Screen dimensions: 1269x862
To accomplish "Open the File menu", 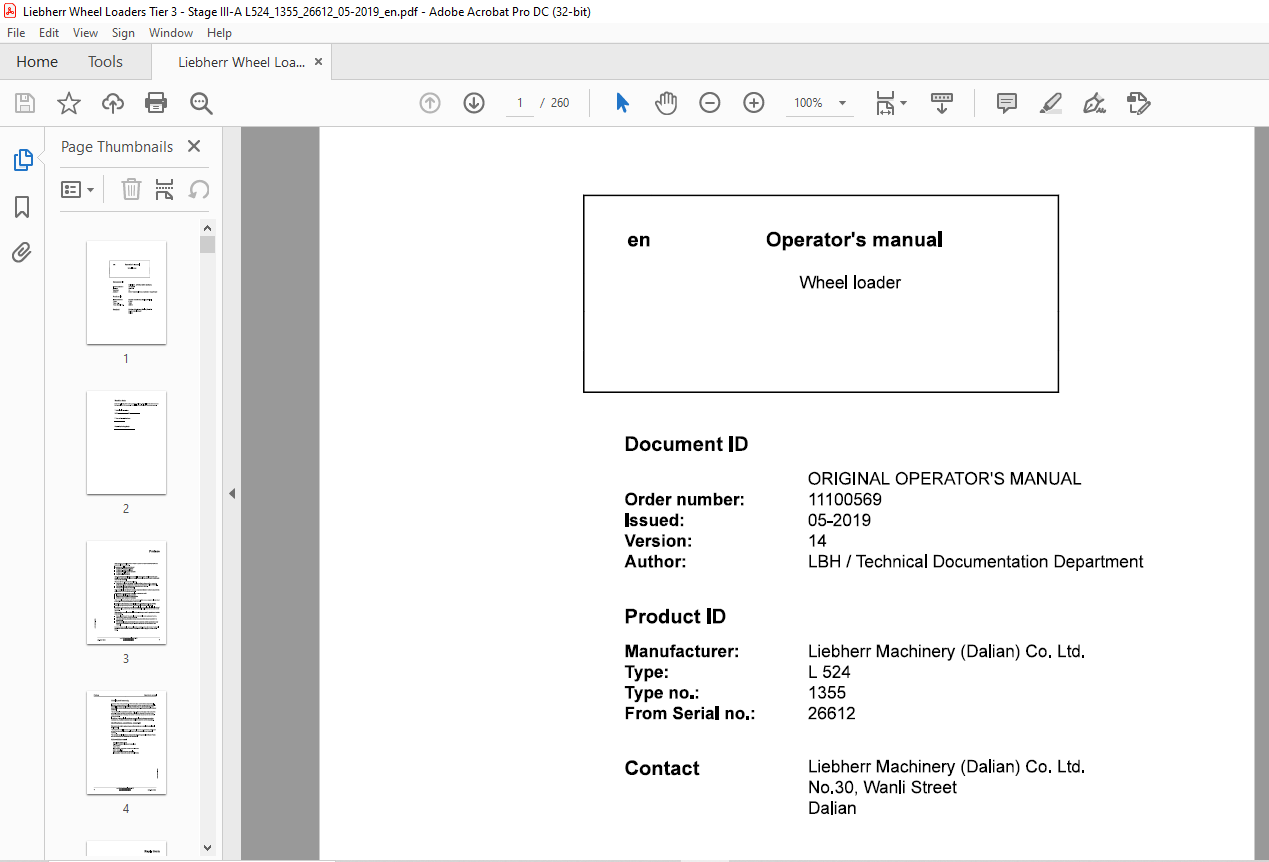I will [16, 33].
